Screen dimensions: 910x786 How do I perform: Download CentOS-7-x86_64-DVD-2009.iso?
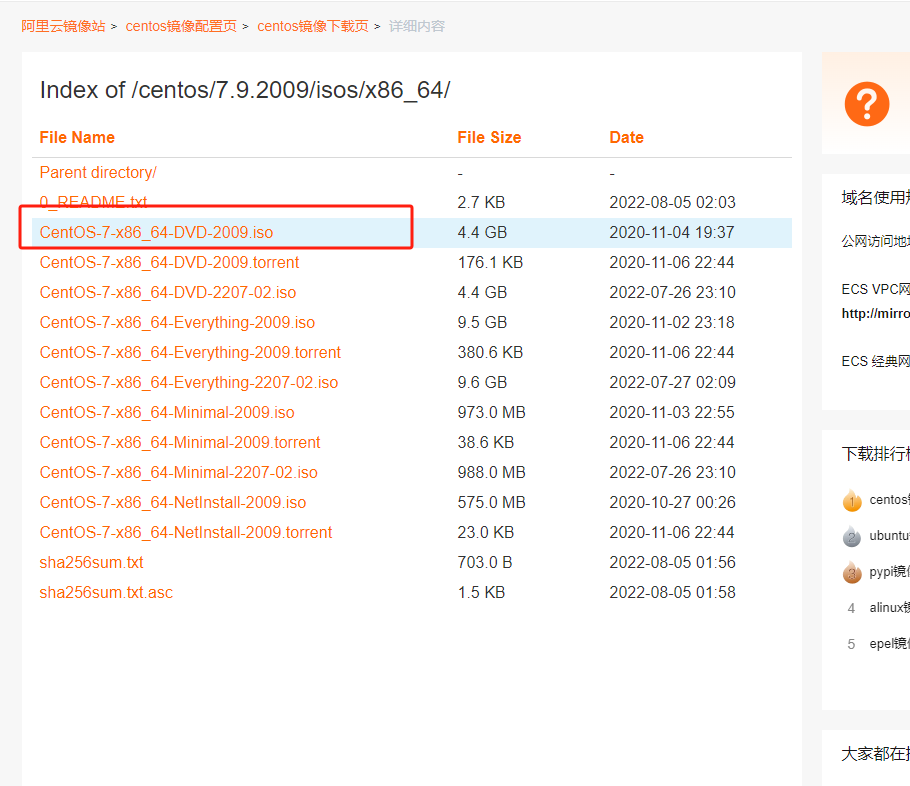156,232
